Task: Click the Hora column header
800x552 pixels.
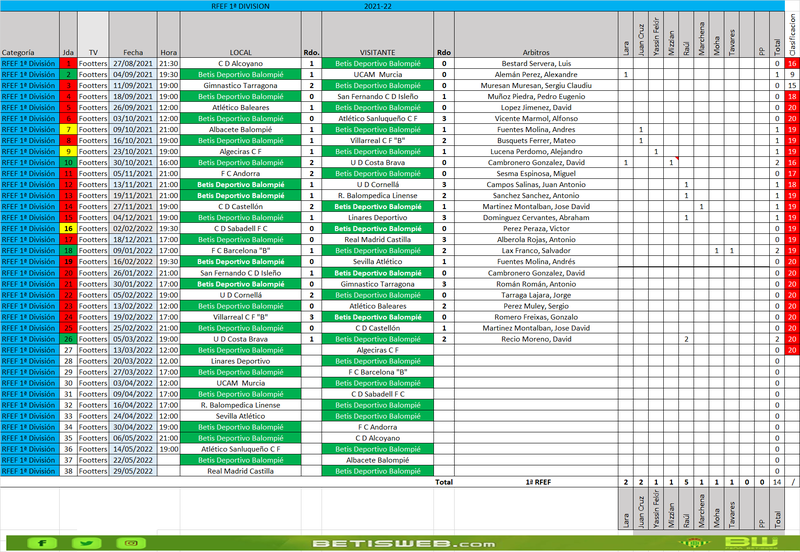Action: (168, 34)
